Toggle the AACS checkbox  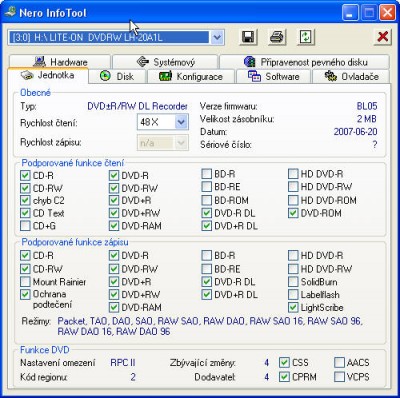[x=339, y=362]
